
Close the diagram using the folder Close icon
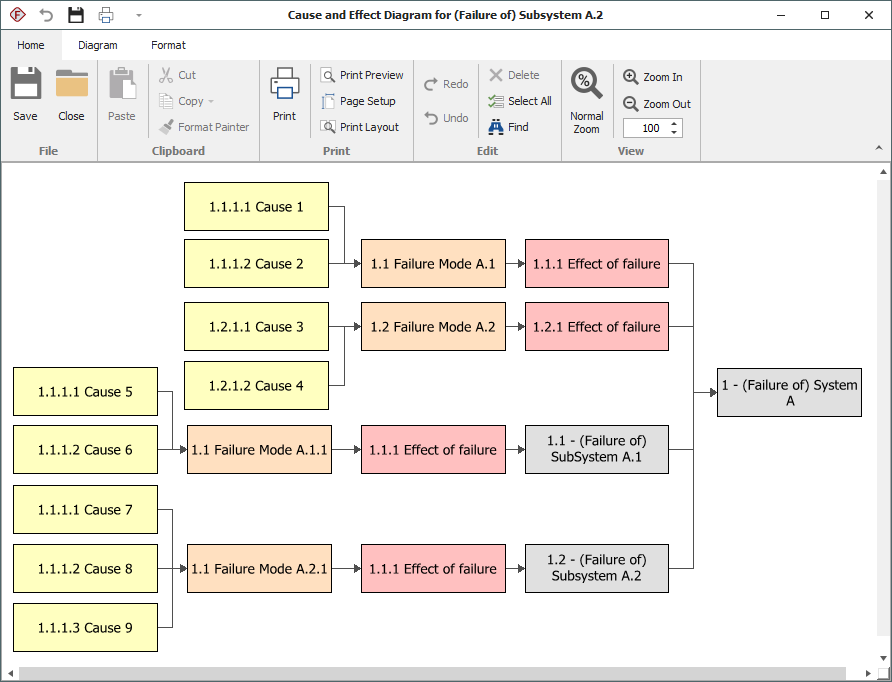click(71, 86)
